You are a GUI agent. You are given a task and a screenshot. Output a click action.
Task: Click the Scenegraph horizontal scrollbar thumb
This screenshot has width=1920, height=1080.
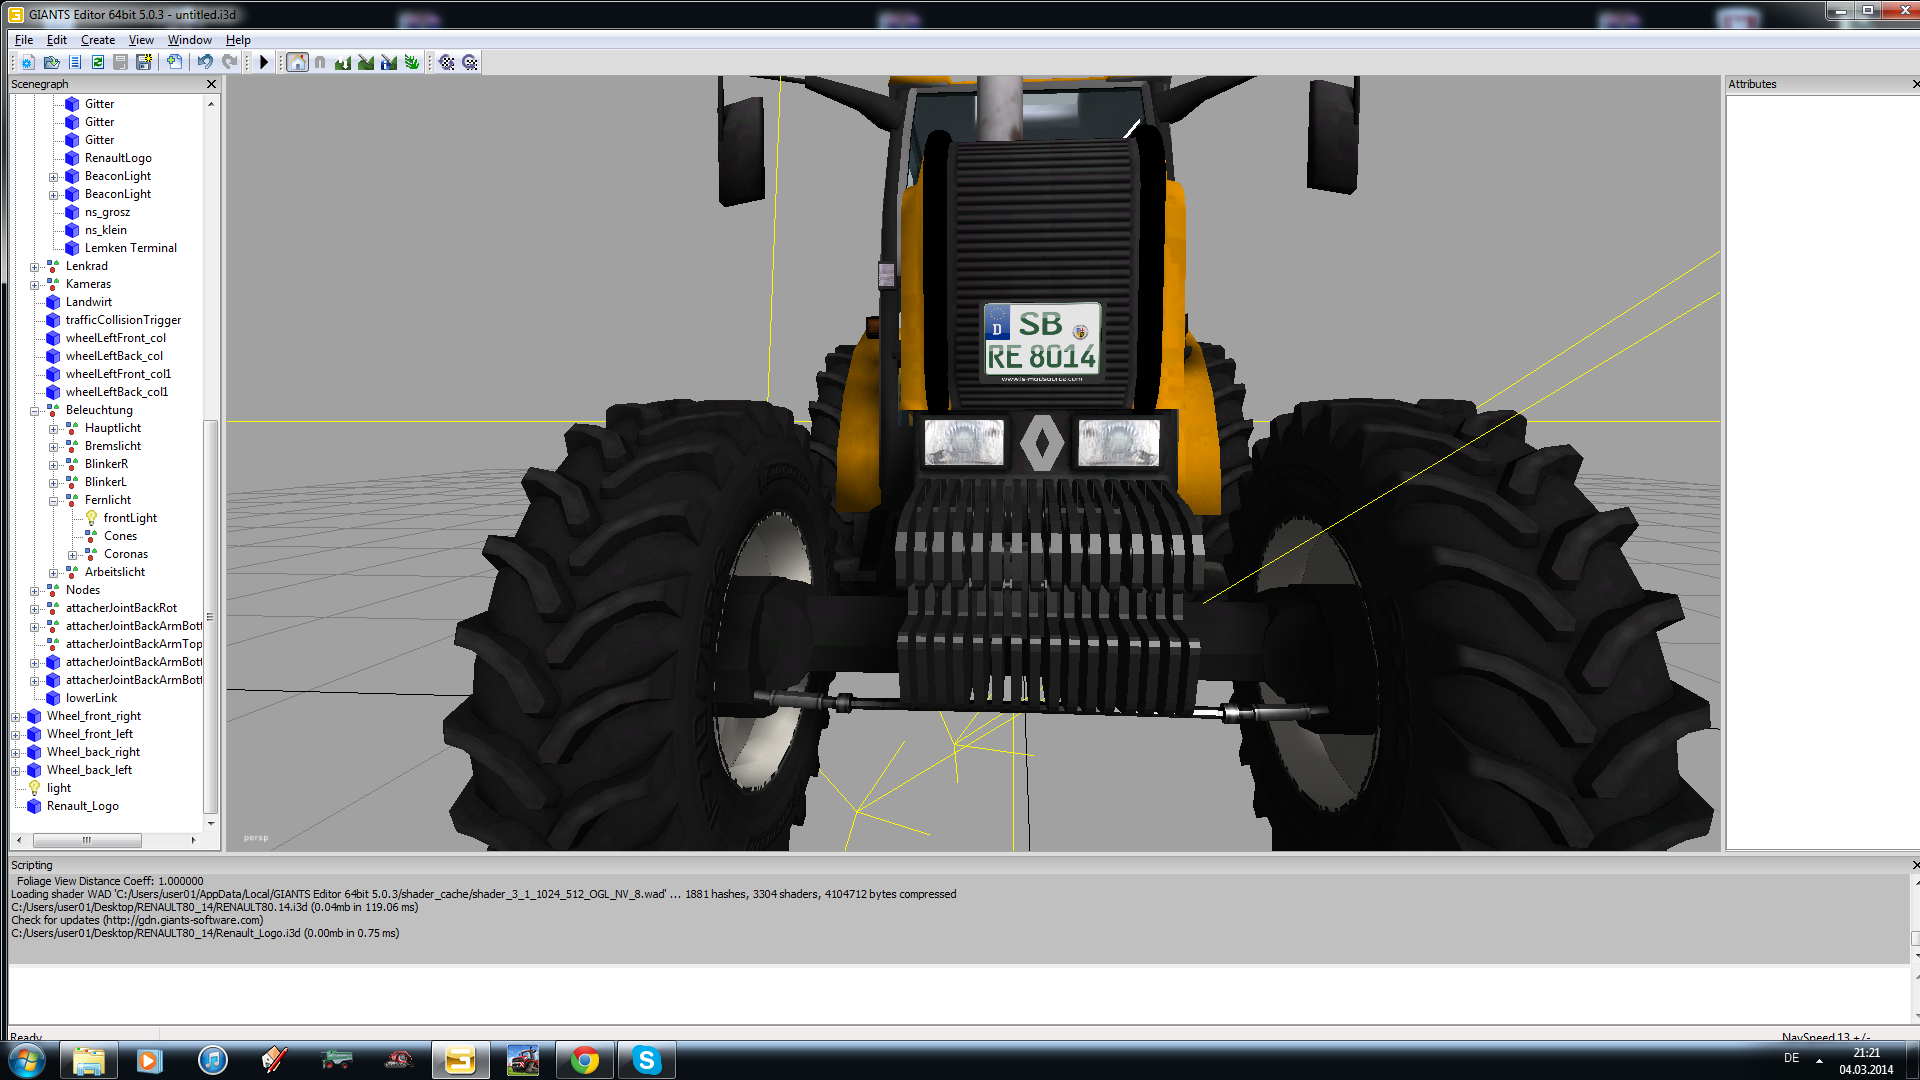tap(87, 840)
